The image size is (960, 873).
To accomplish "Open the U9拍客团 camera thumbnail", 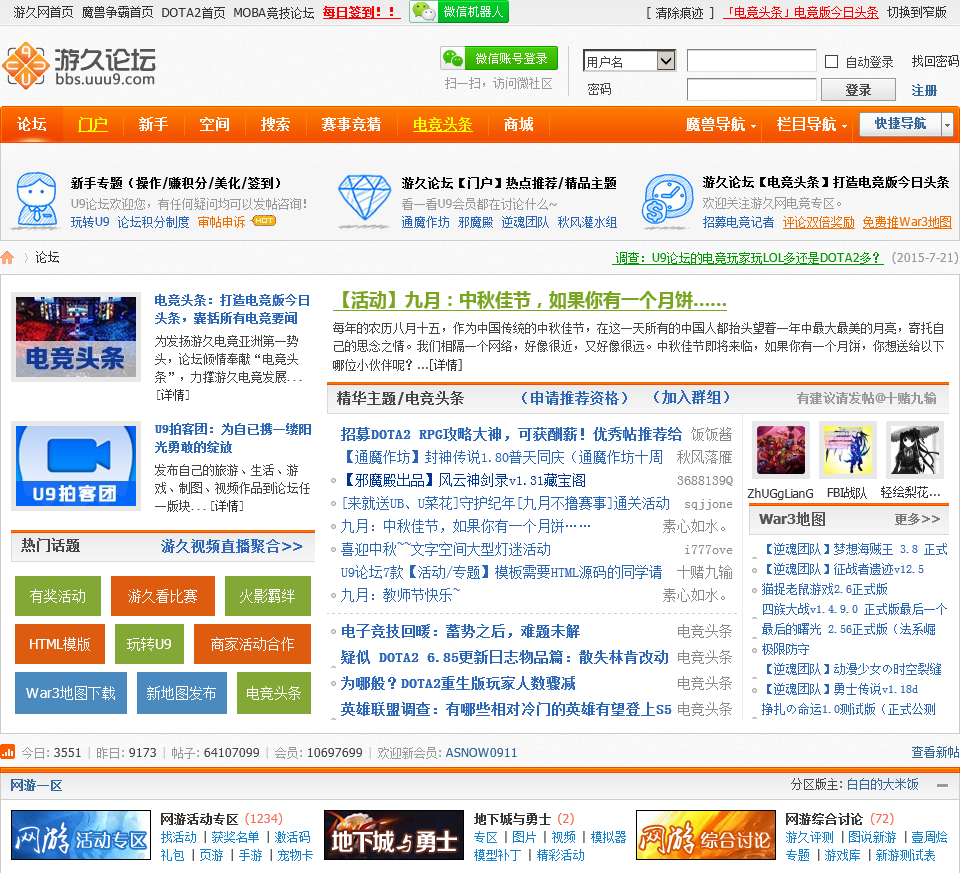I will [76, 466].
